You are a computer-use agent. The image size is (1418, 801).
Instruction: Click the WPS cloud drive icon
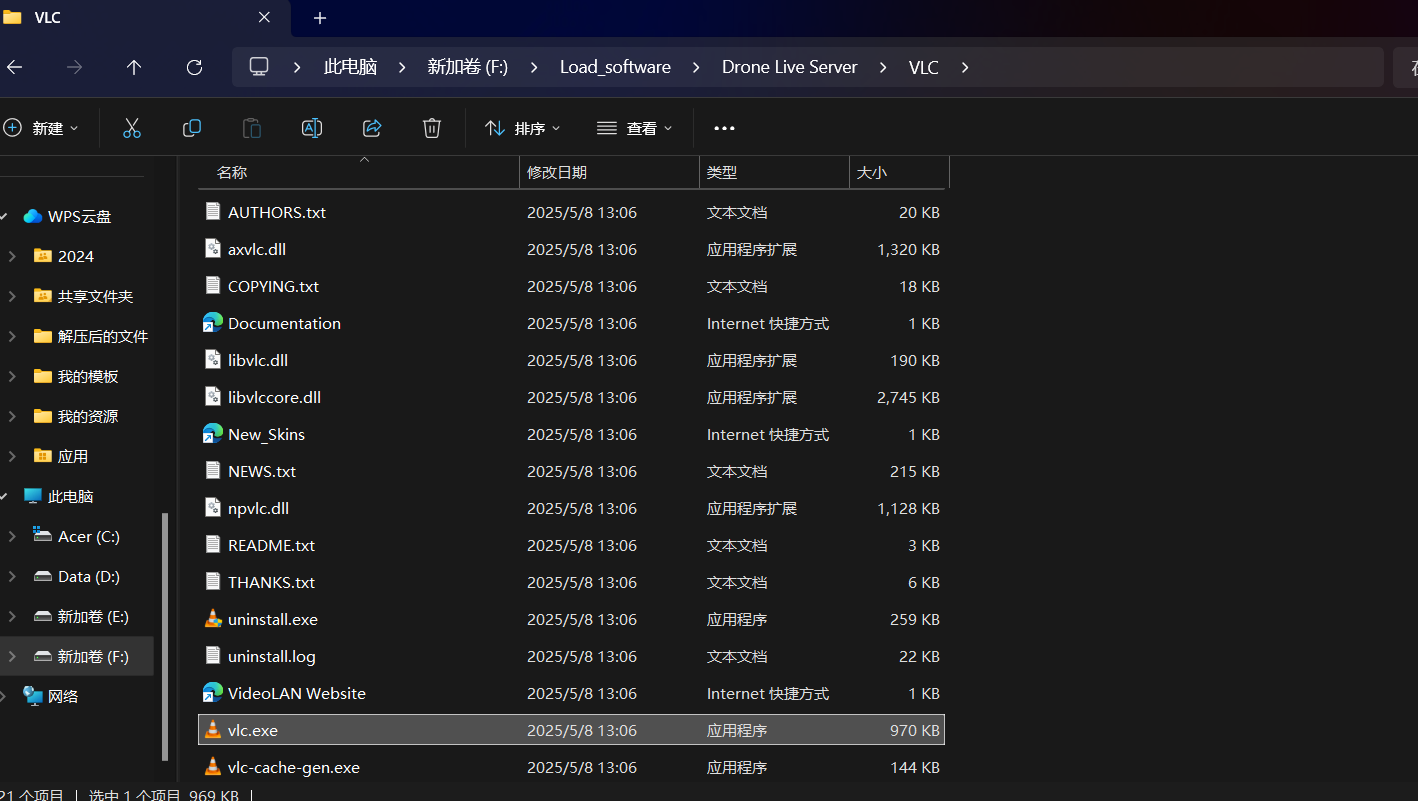click(x=33, y=216)
